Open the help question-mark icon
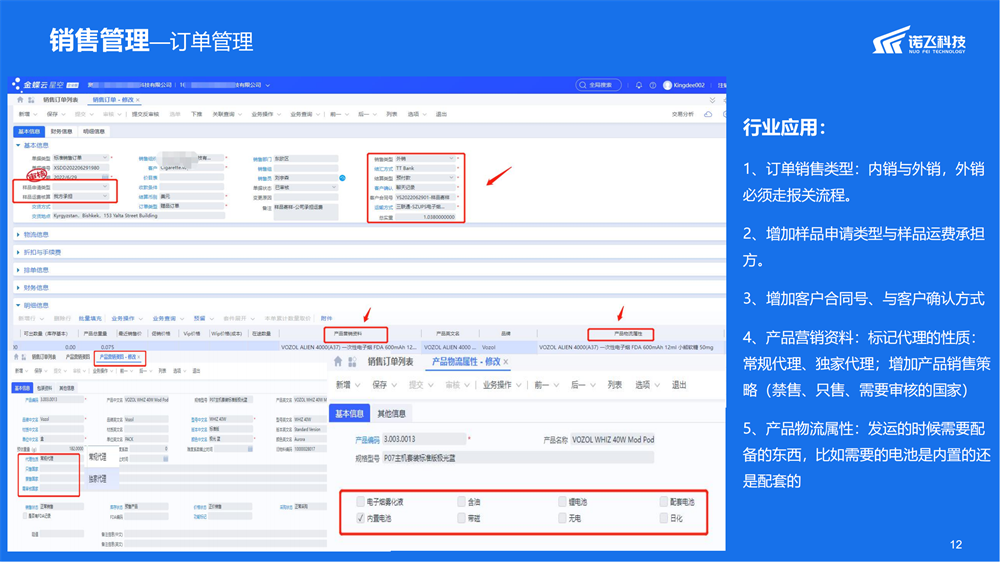 coord(652,85)
